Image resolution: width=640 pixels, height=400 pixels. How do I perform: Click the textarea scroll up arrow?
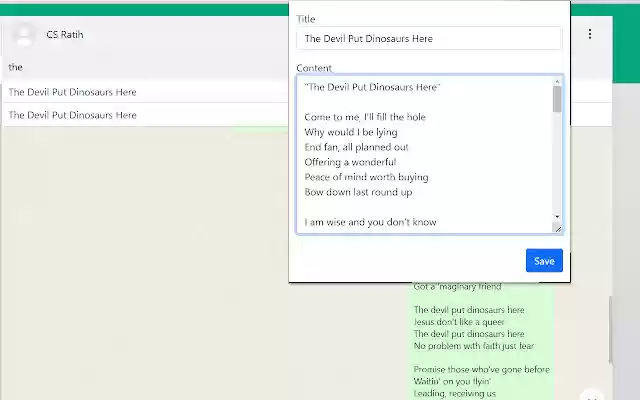coord(557,82)
